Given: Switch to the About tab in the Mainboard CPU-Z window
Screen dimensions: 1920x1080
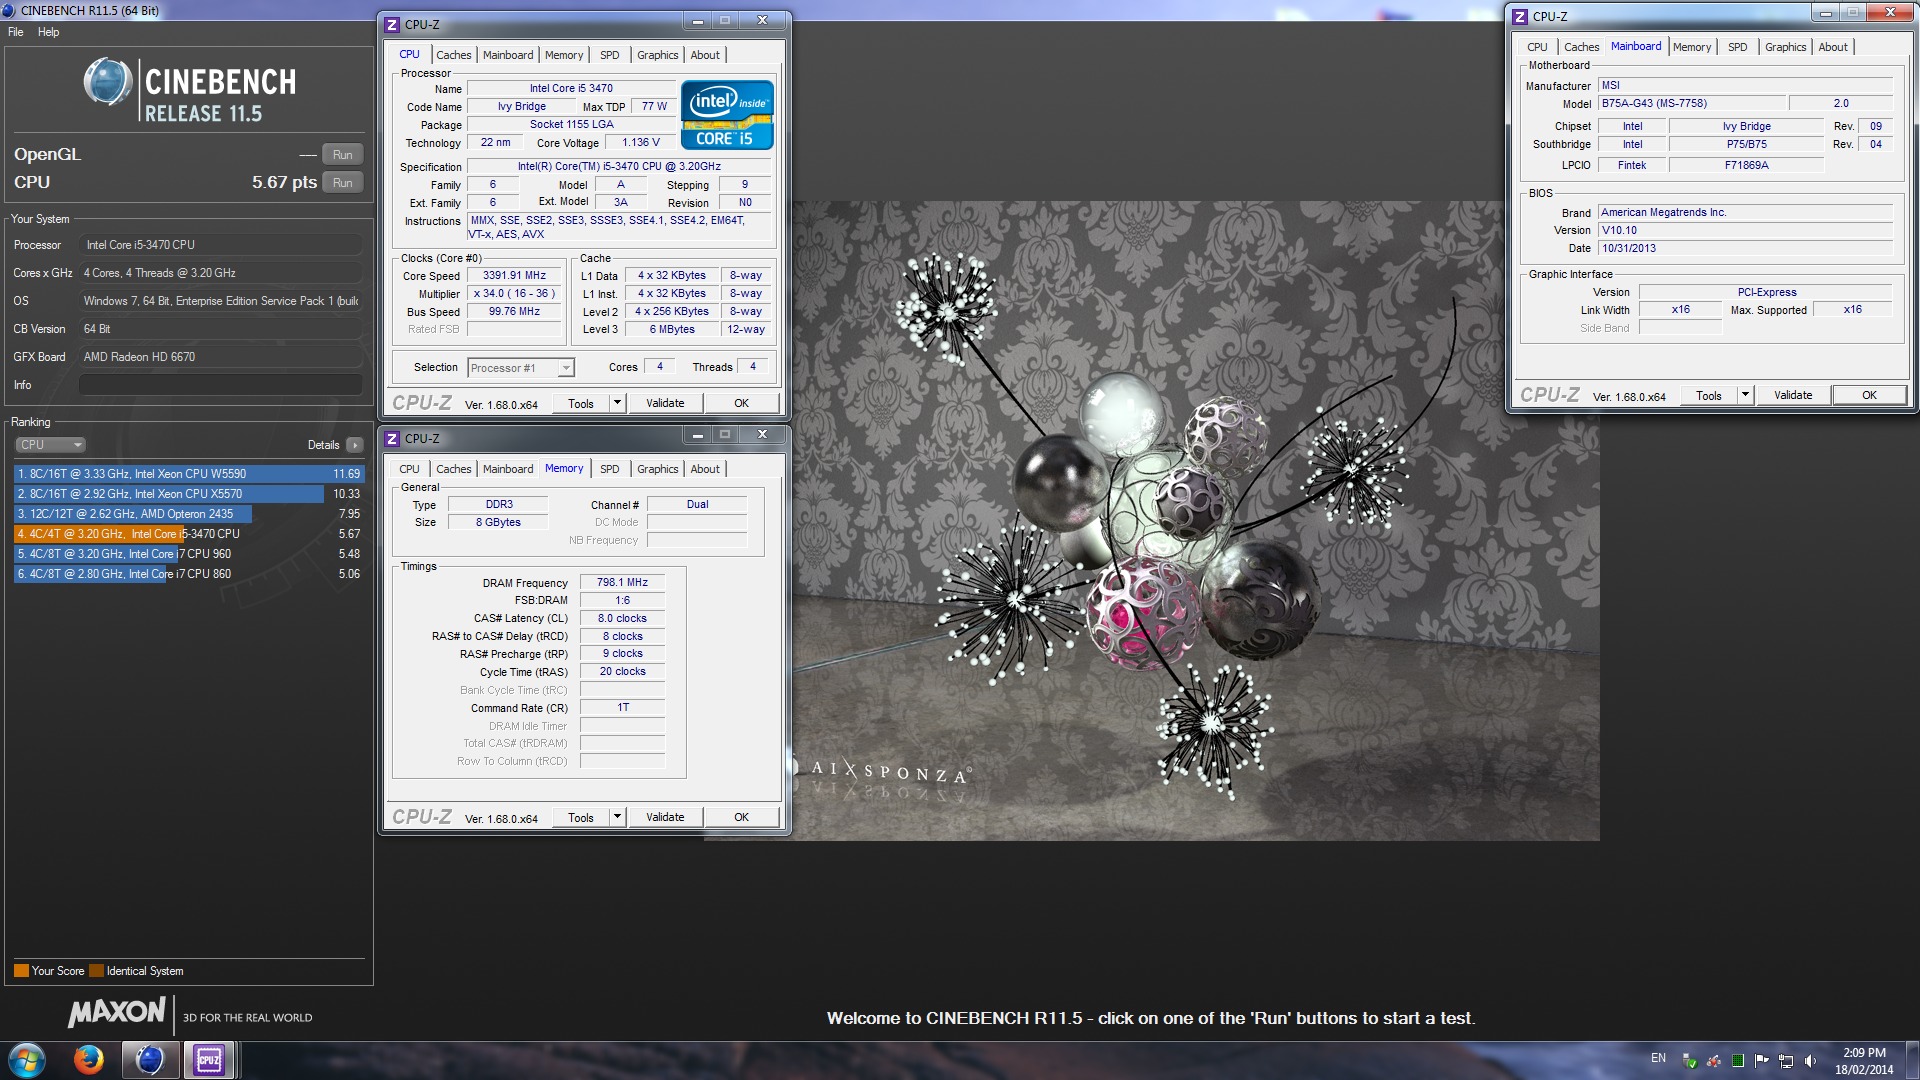Looking at the screenshot, I should click(x=1833, y=47).
